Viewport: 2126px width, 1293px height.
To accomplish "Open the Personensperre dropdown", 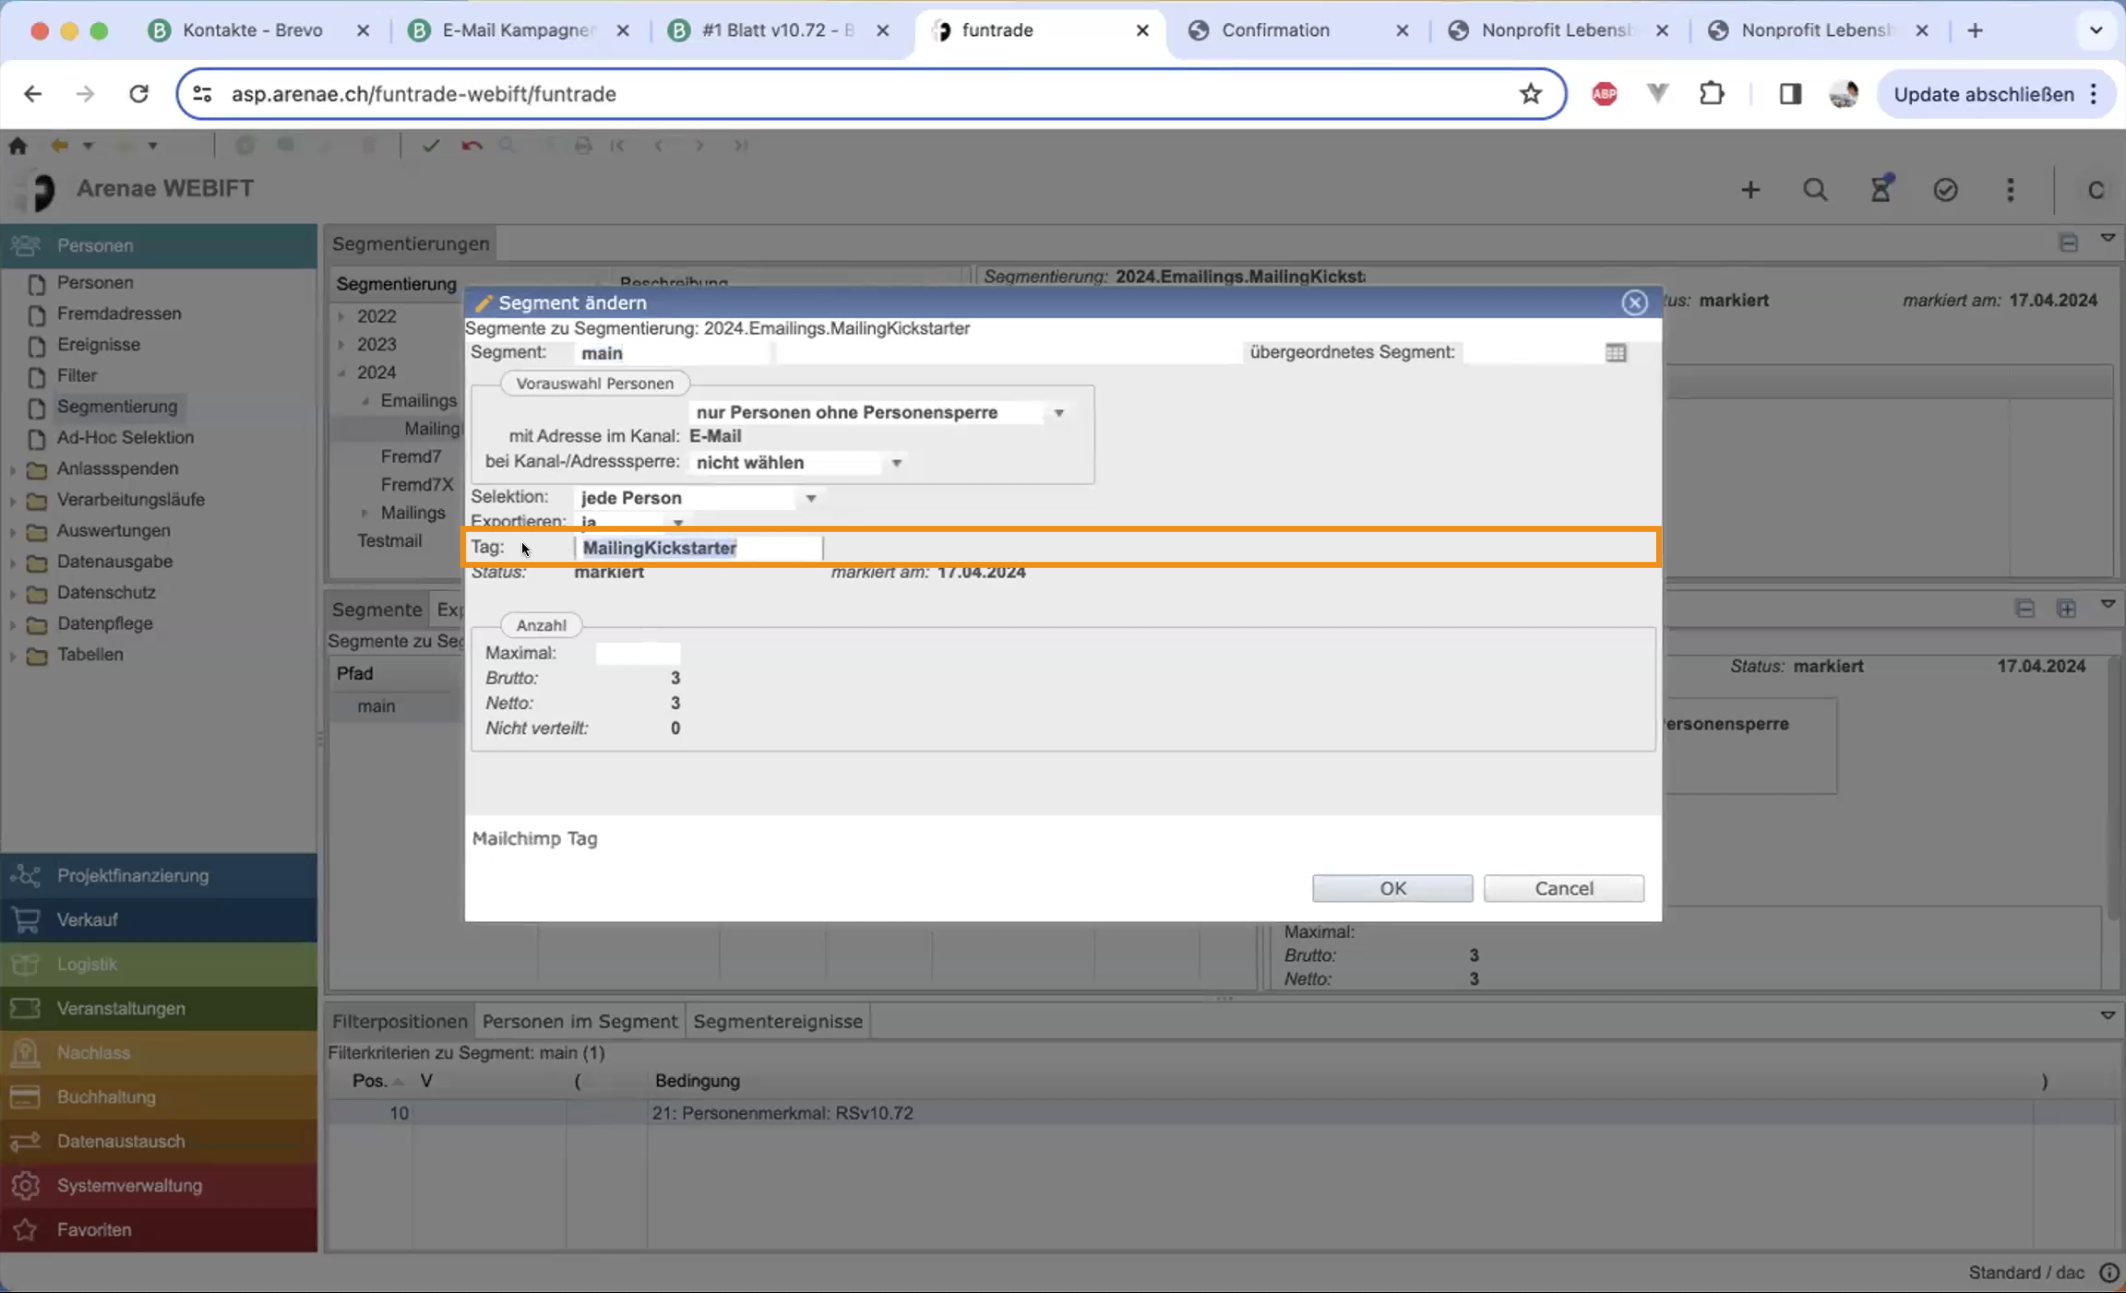I will pyautogui.click(x=1058, y=413).
